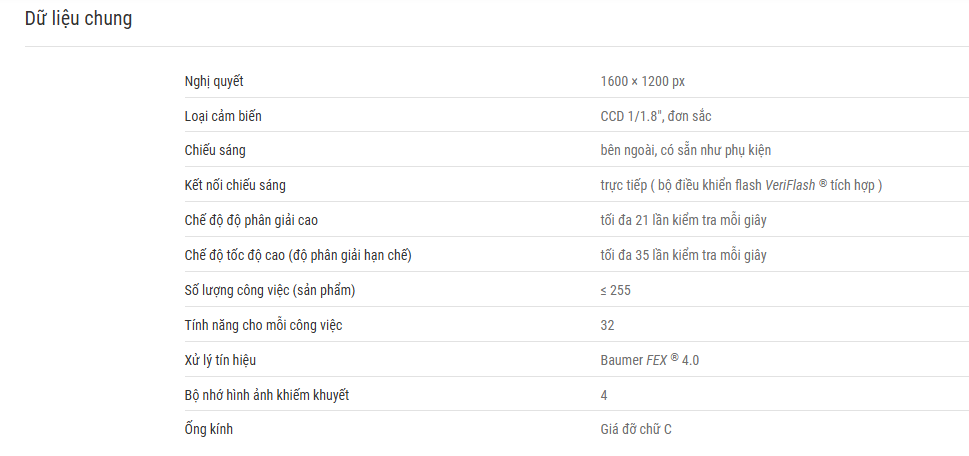Image resolution: width=969 pixels, height=456 pixels.
Task: Click the 'Chế độ độ phân giải cao' label
Action: tap(252, 220)
